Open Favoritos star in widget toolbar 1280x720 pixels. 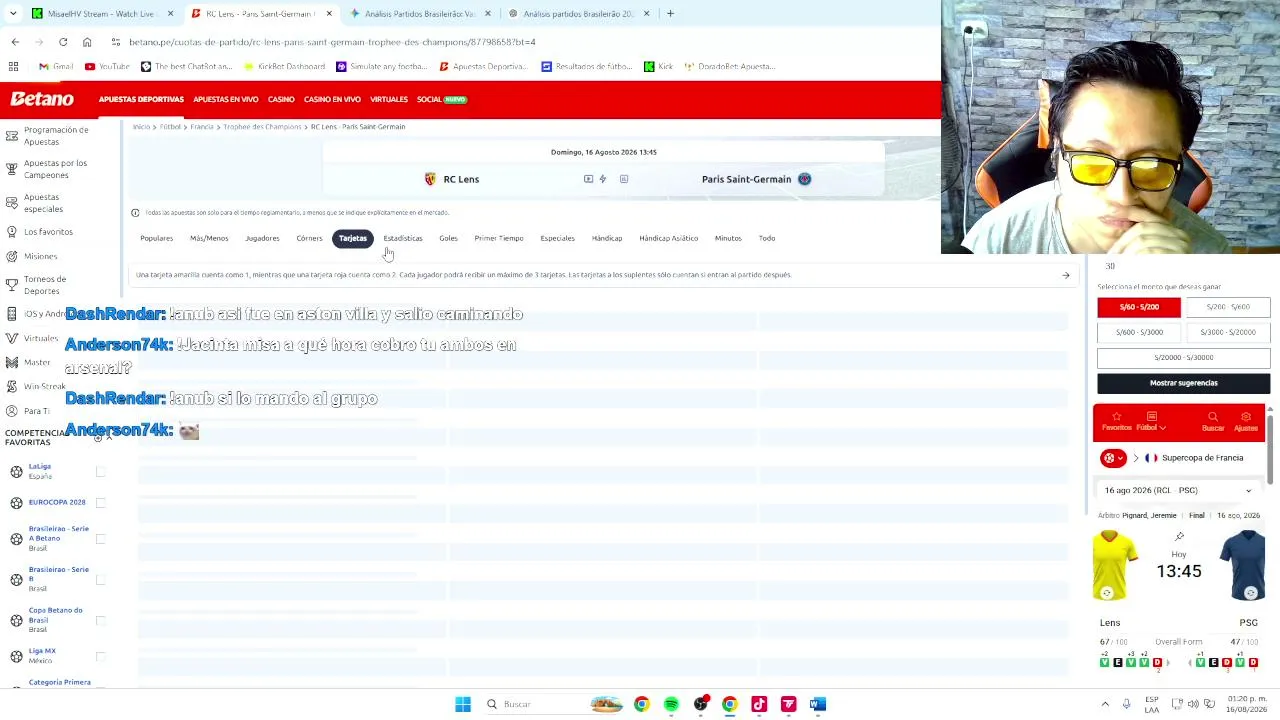[1117, 422]
